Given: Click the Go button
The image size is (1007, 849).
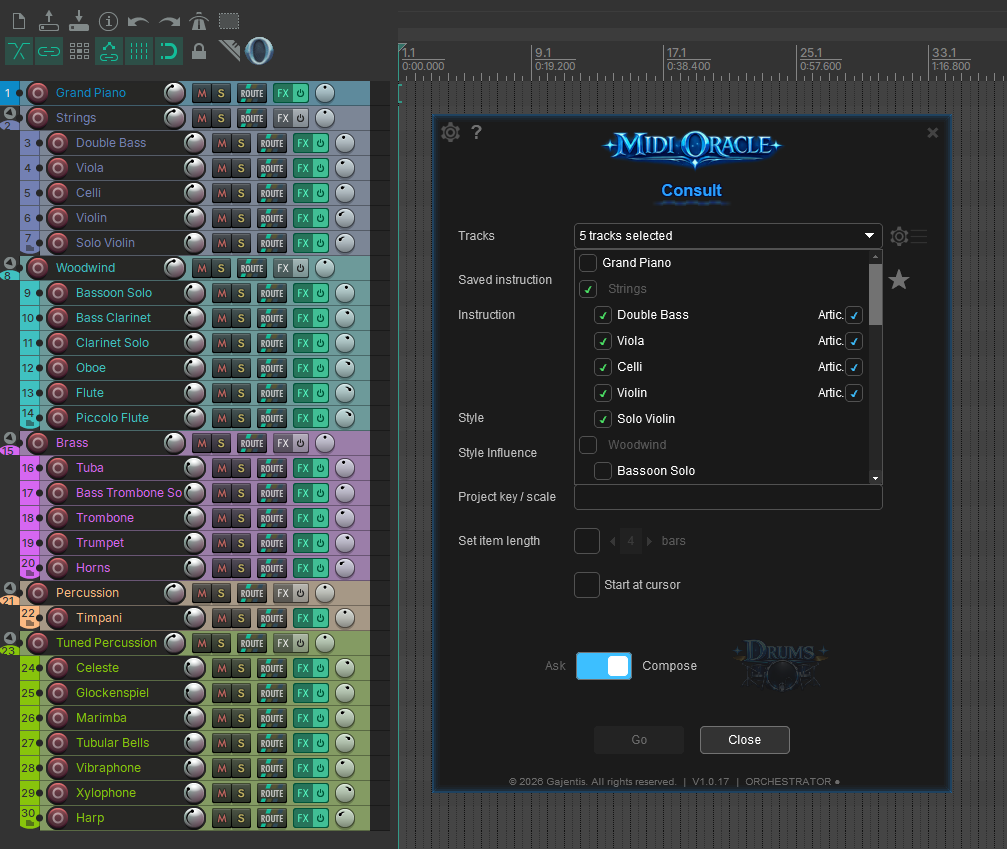Looking at the screenshot, I should [639, 740].
